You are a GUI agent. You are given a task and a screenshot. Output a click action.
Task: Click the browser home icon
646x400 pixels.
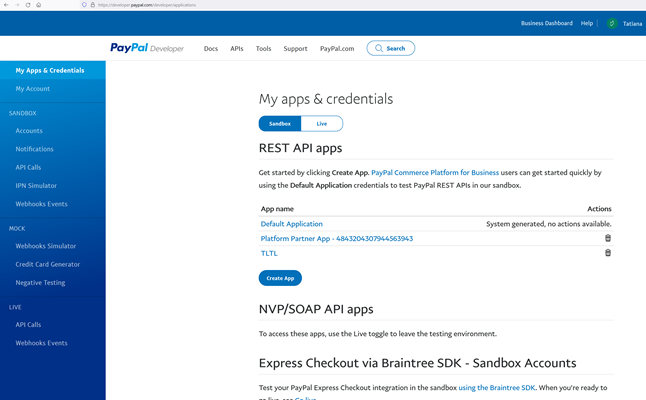[x=39, y=5]
